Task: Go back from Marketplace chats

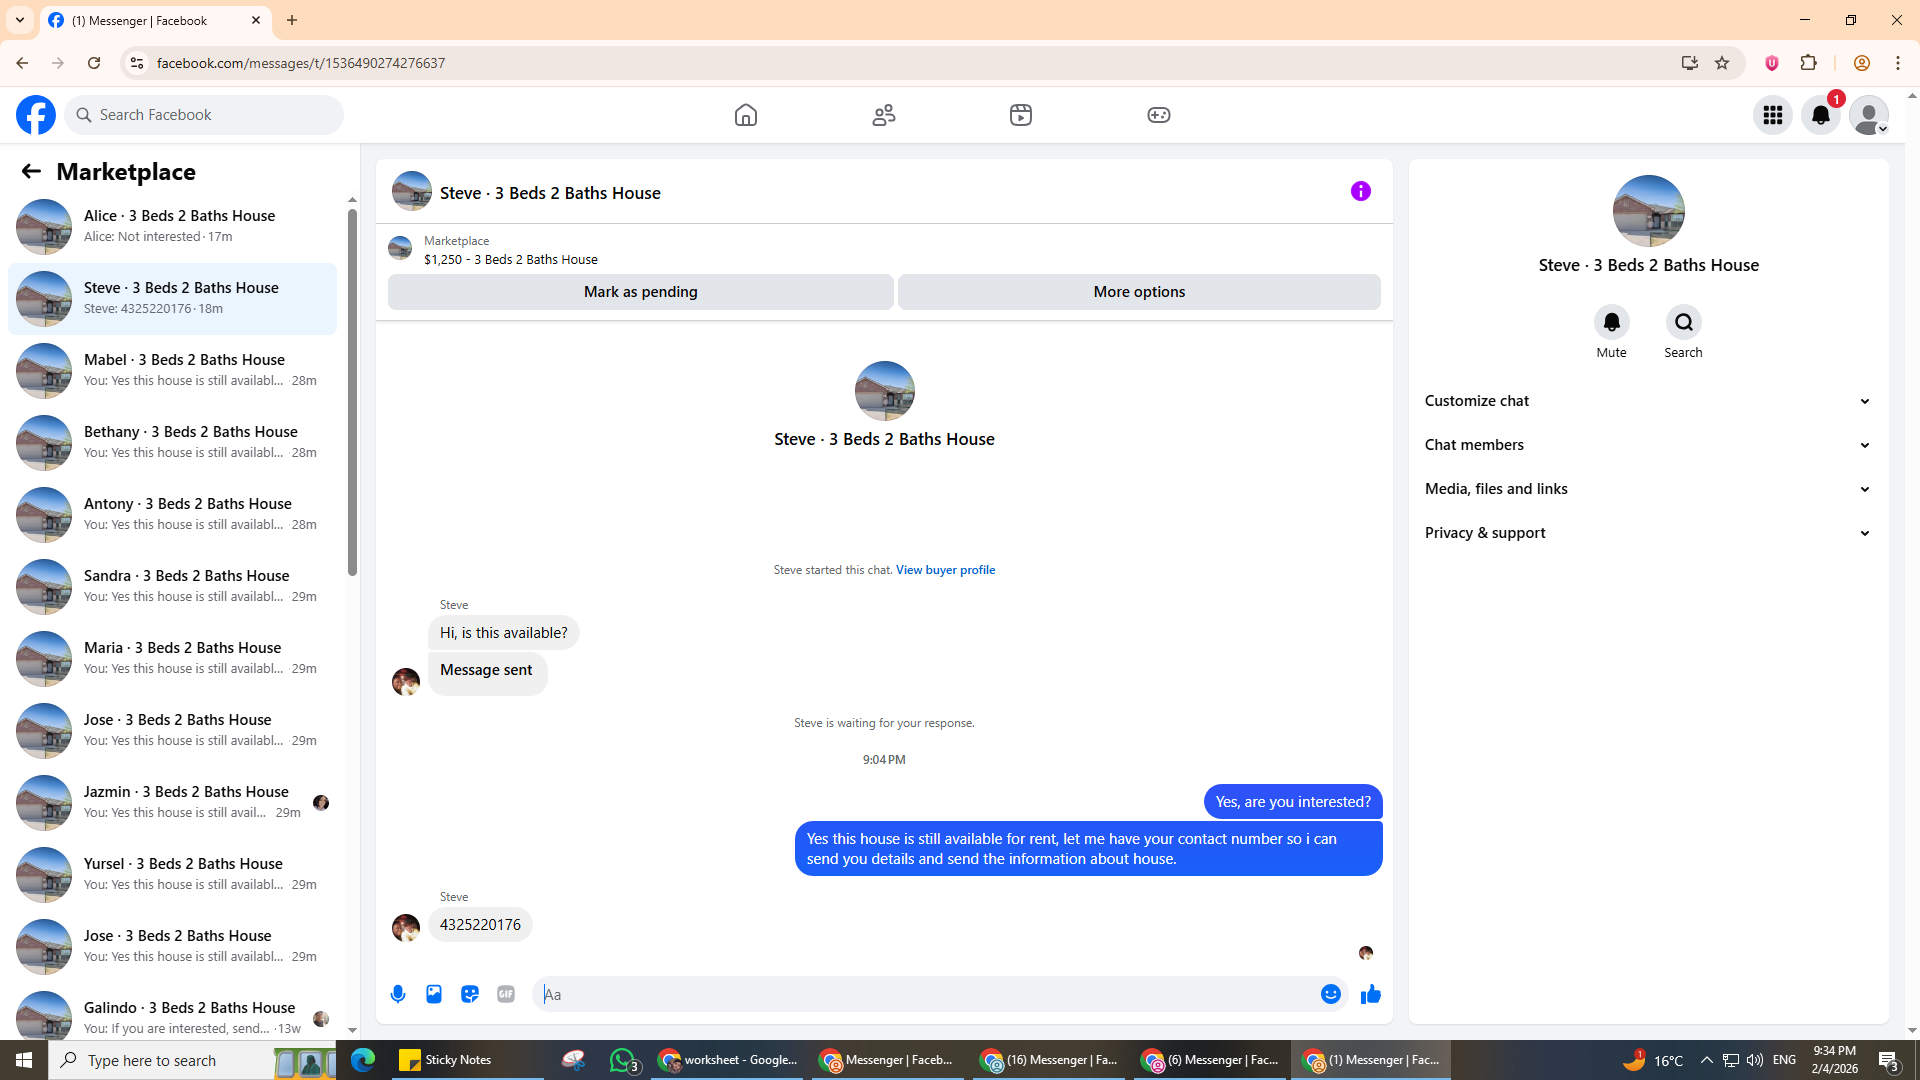Action: click(x=31, y=171)
